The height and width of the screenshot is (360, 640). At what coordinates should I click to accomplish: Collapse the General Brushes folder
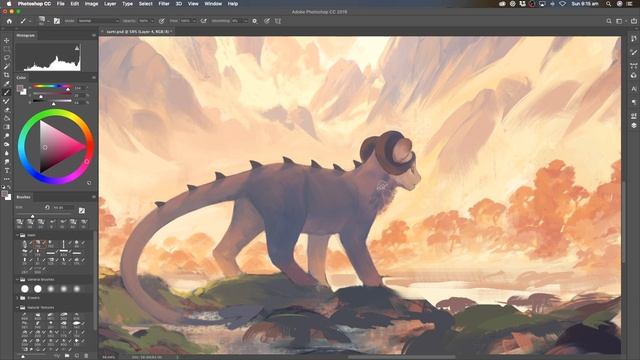tap(18, 280)
